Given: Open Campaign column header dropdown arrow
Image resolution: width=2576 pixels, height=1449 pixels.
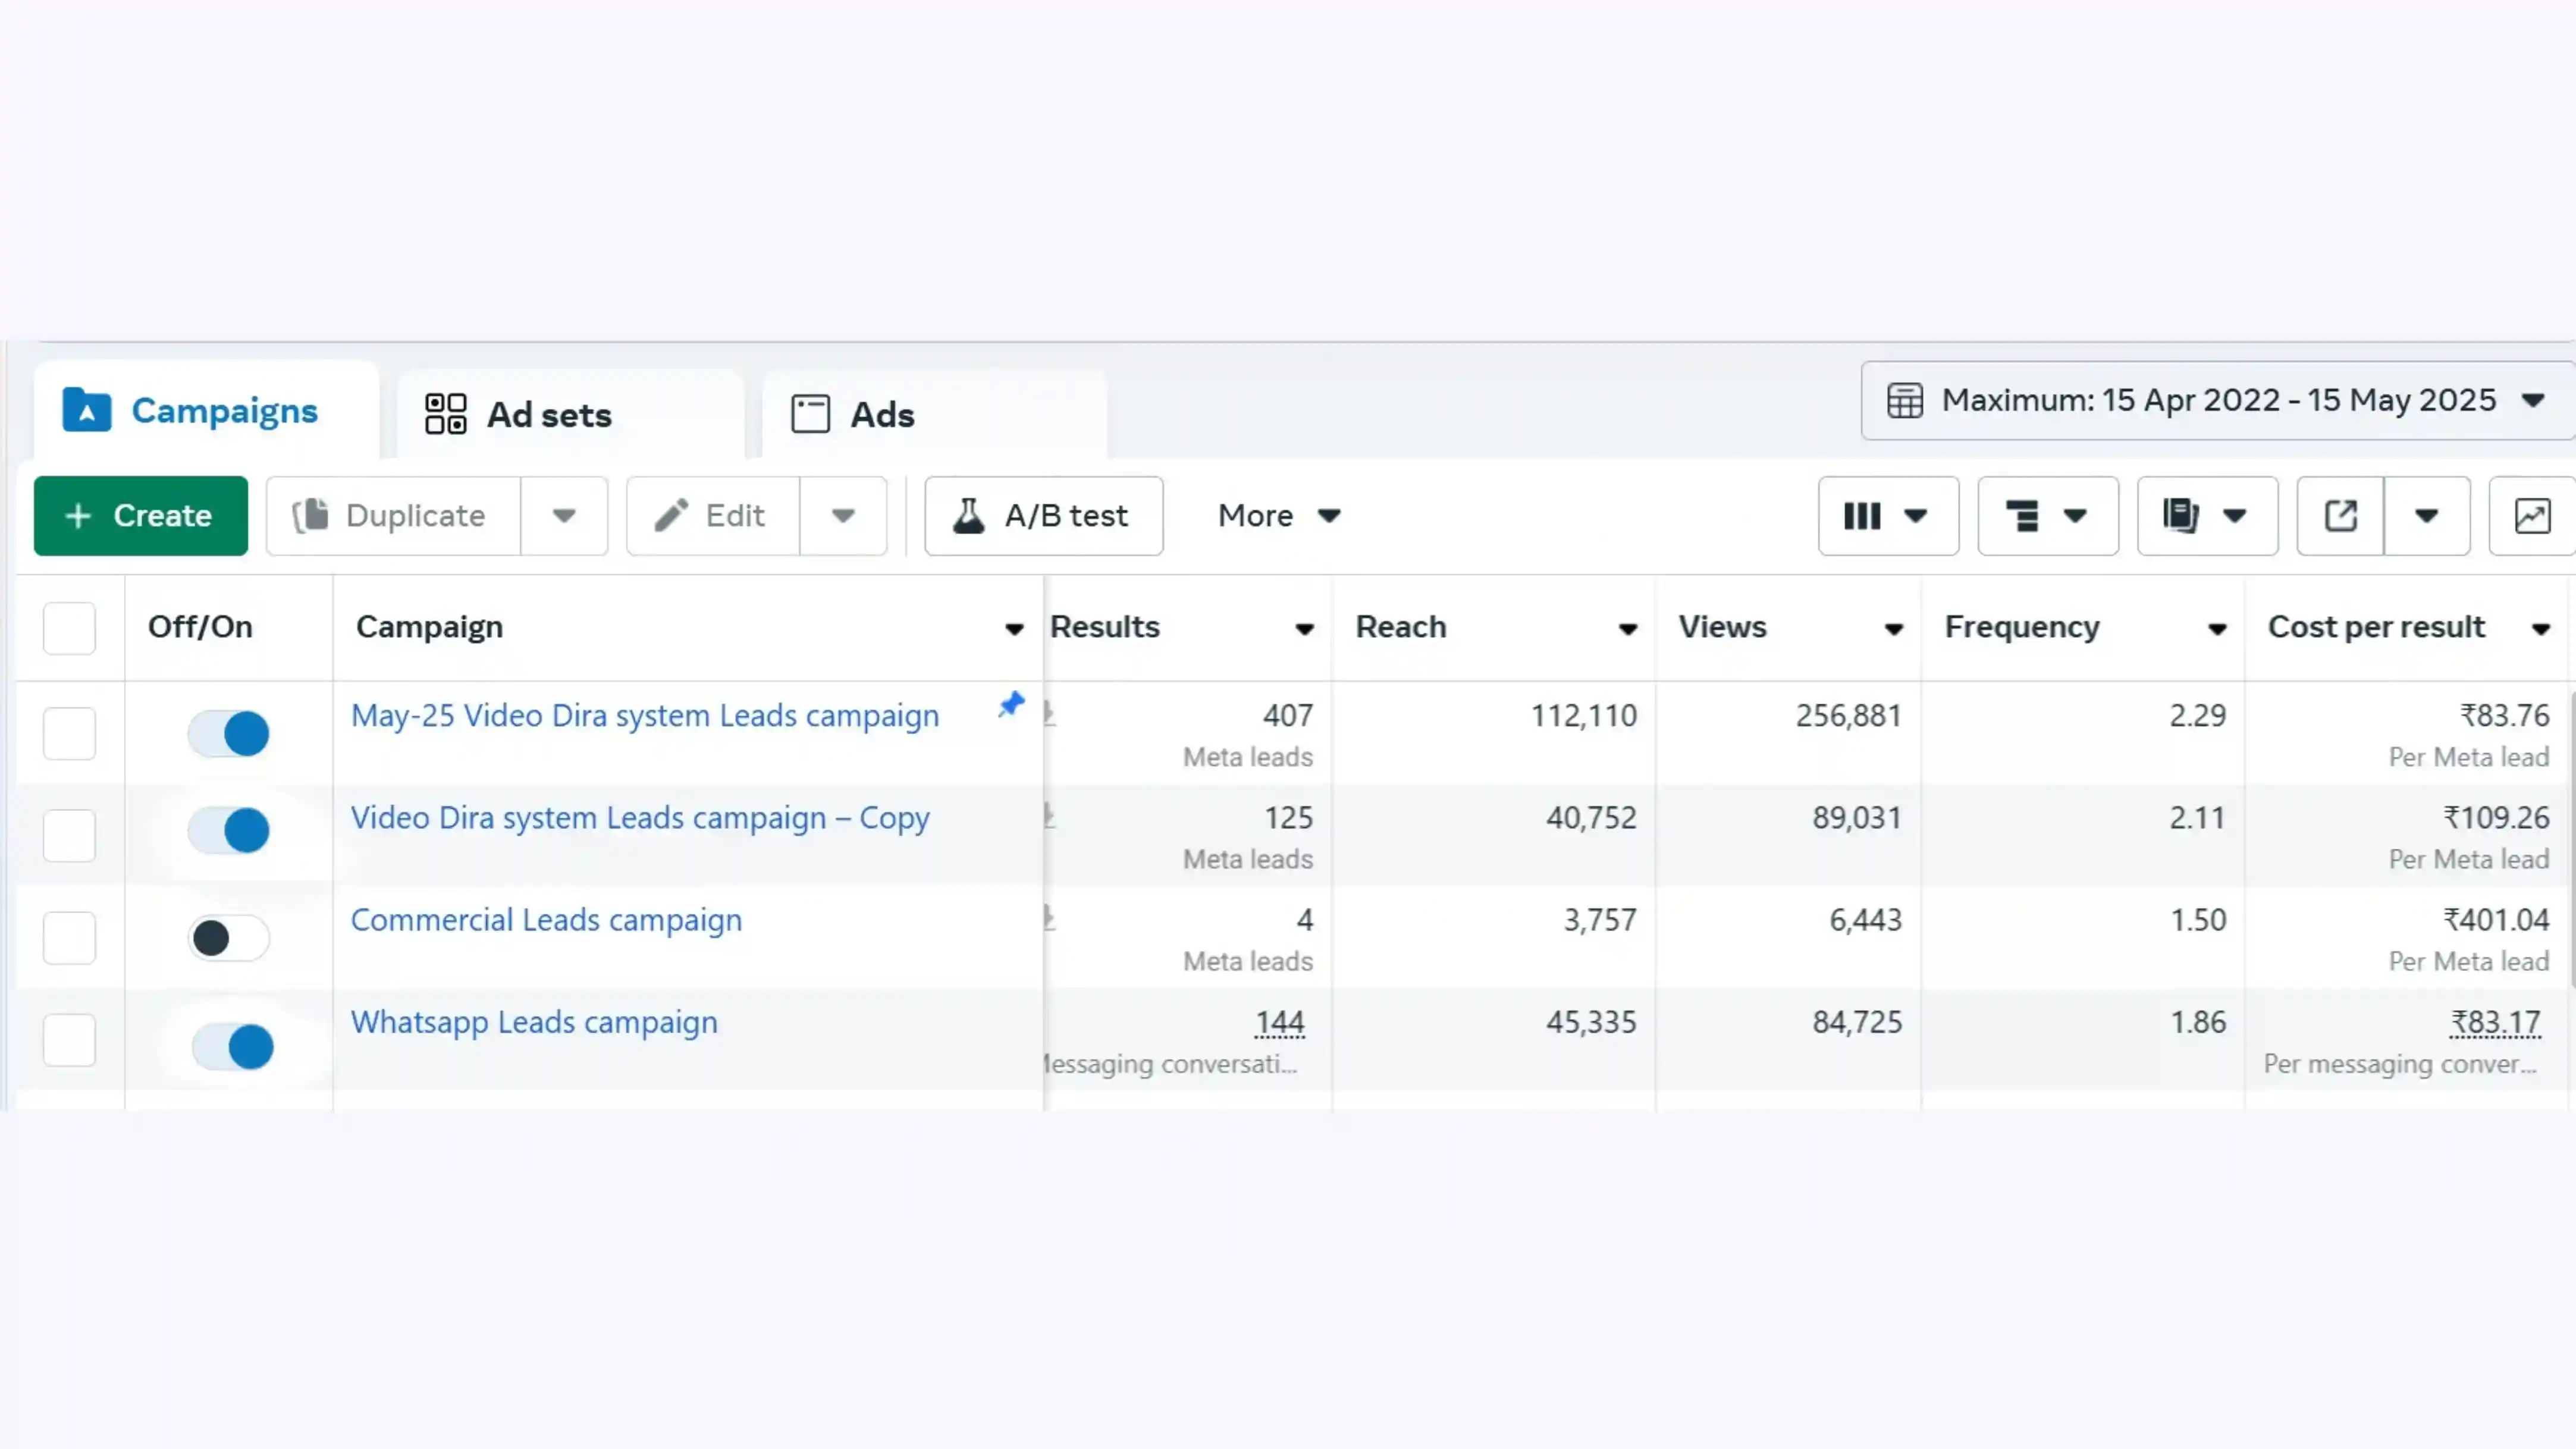Looking at the screenshot, I should (x=1014, y=629).
